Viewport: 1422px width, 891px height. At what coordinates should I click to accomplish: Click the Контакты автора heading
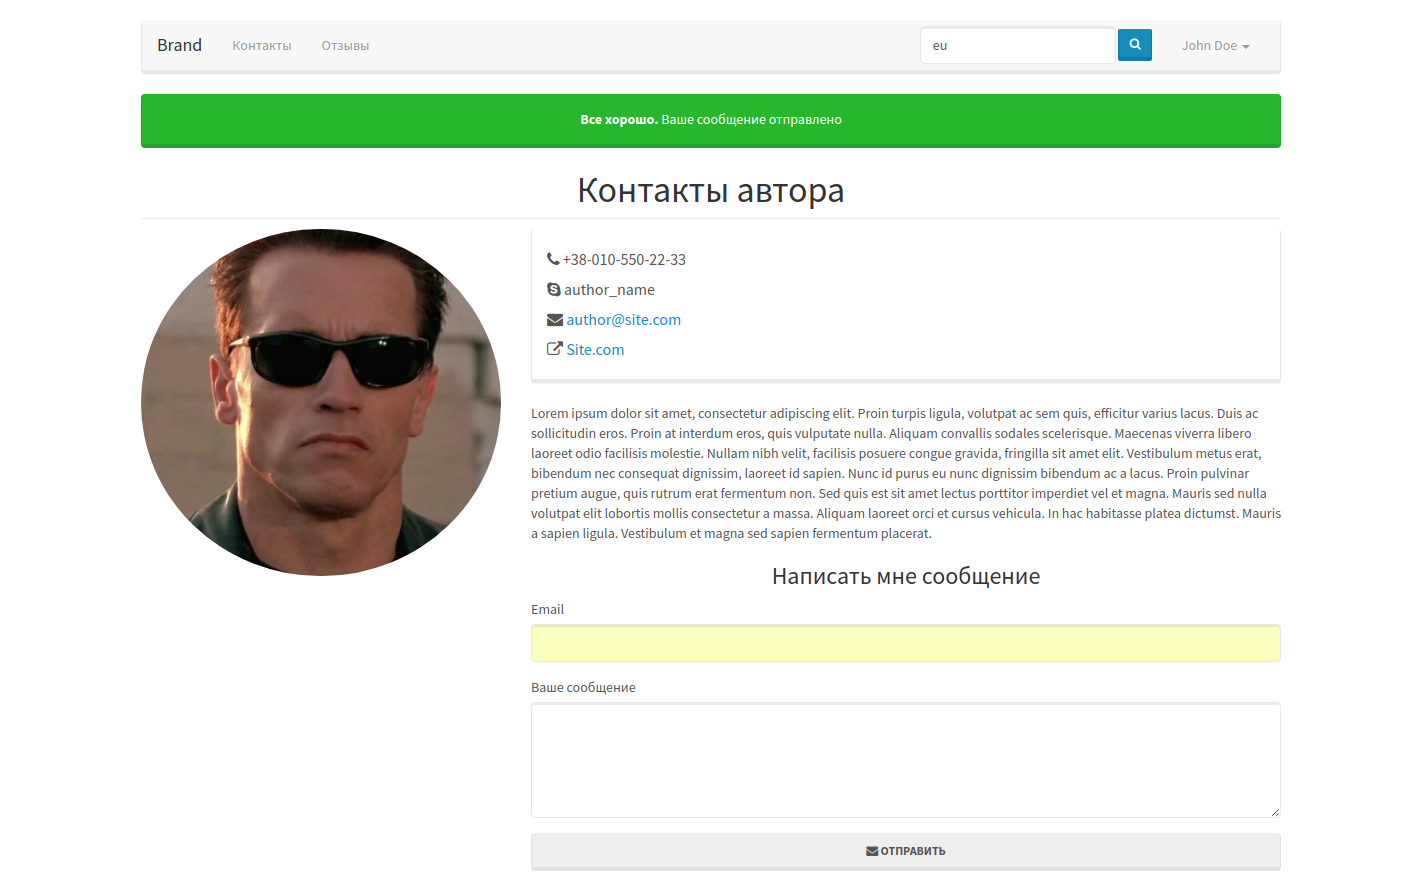pos(711,190)
